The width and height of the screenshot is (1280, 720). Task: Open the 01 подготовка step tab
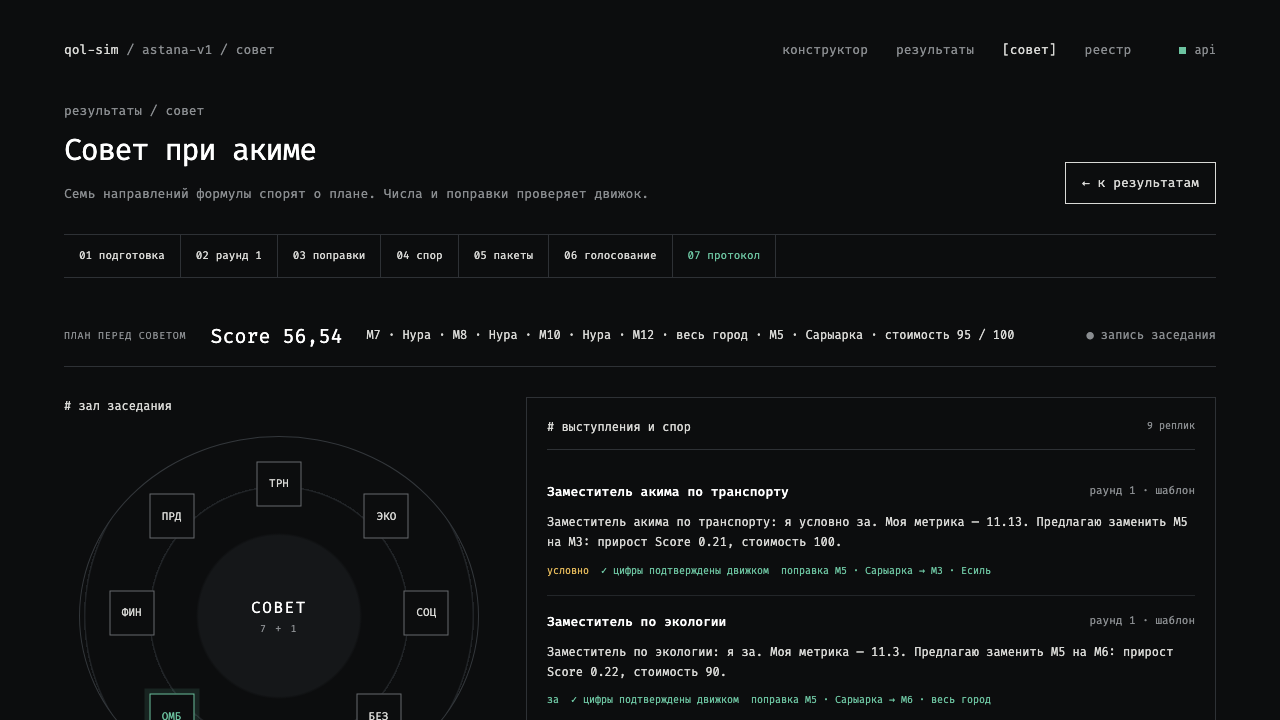coord(122,256)
